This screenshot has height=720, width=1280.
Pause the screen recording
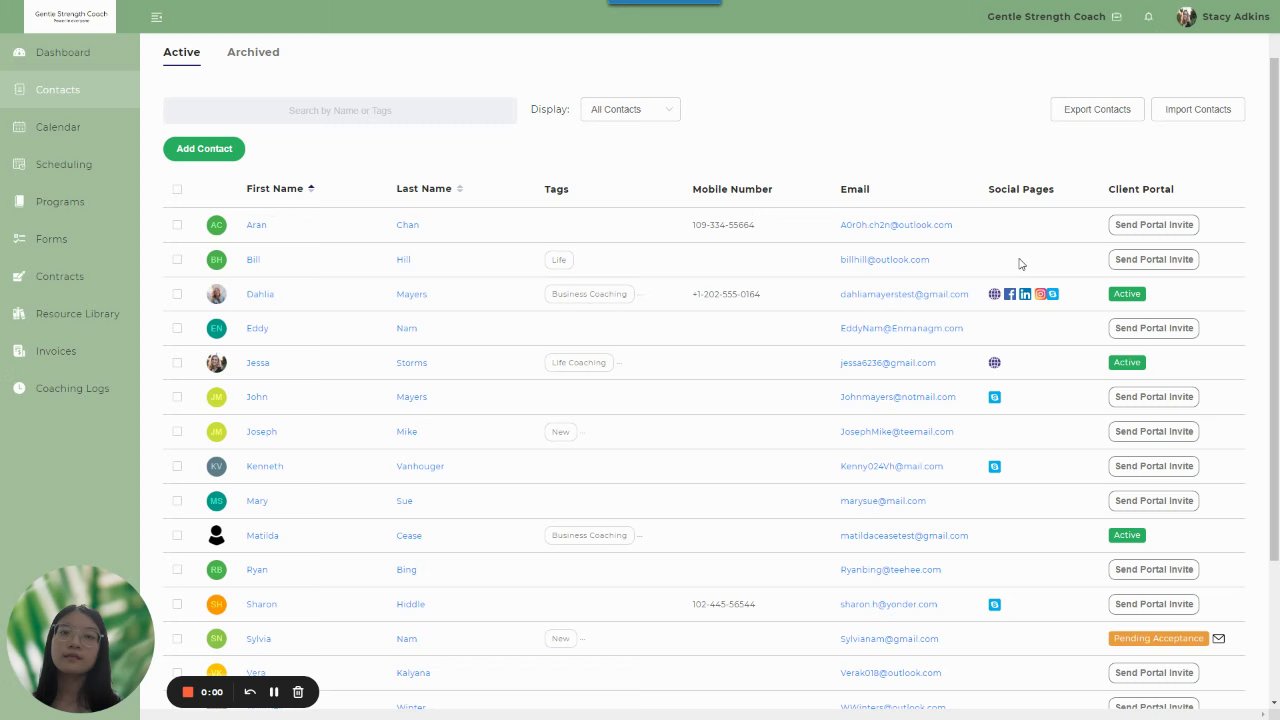pos(274,692)
